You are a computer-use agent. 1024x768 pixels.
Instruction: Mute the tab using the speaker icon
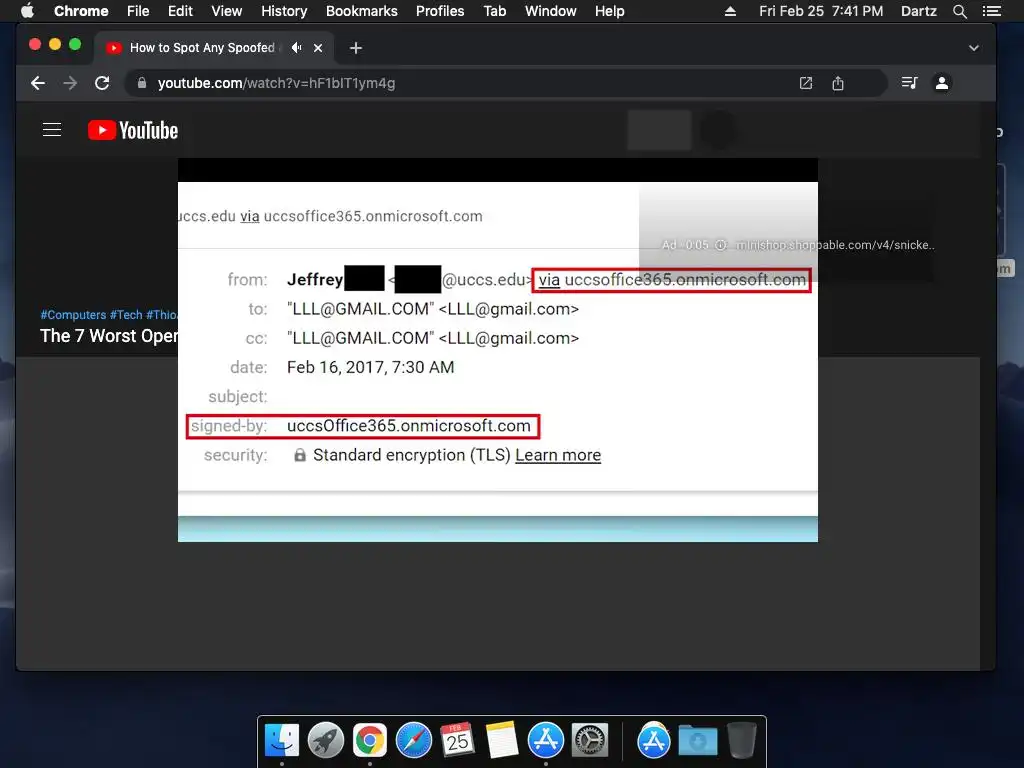pos(296,48)
